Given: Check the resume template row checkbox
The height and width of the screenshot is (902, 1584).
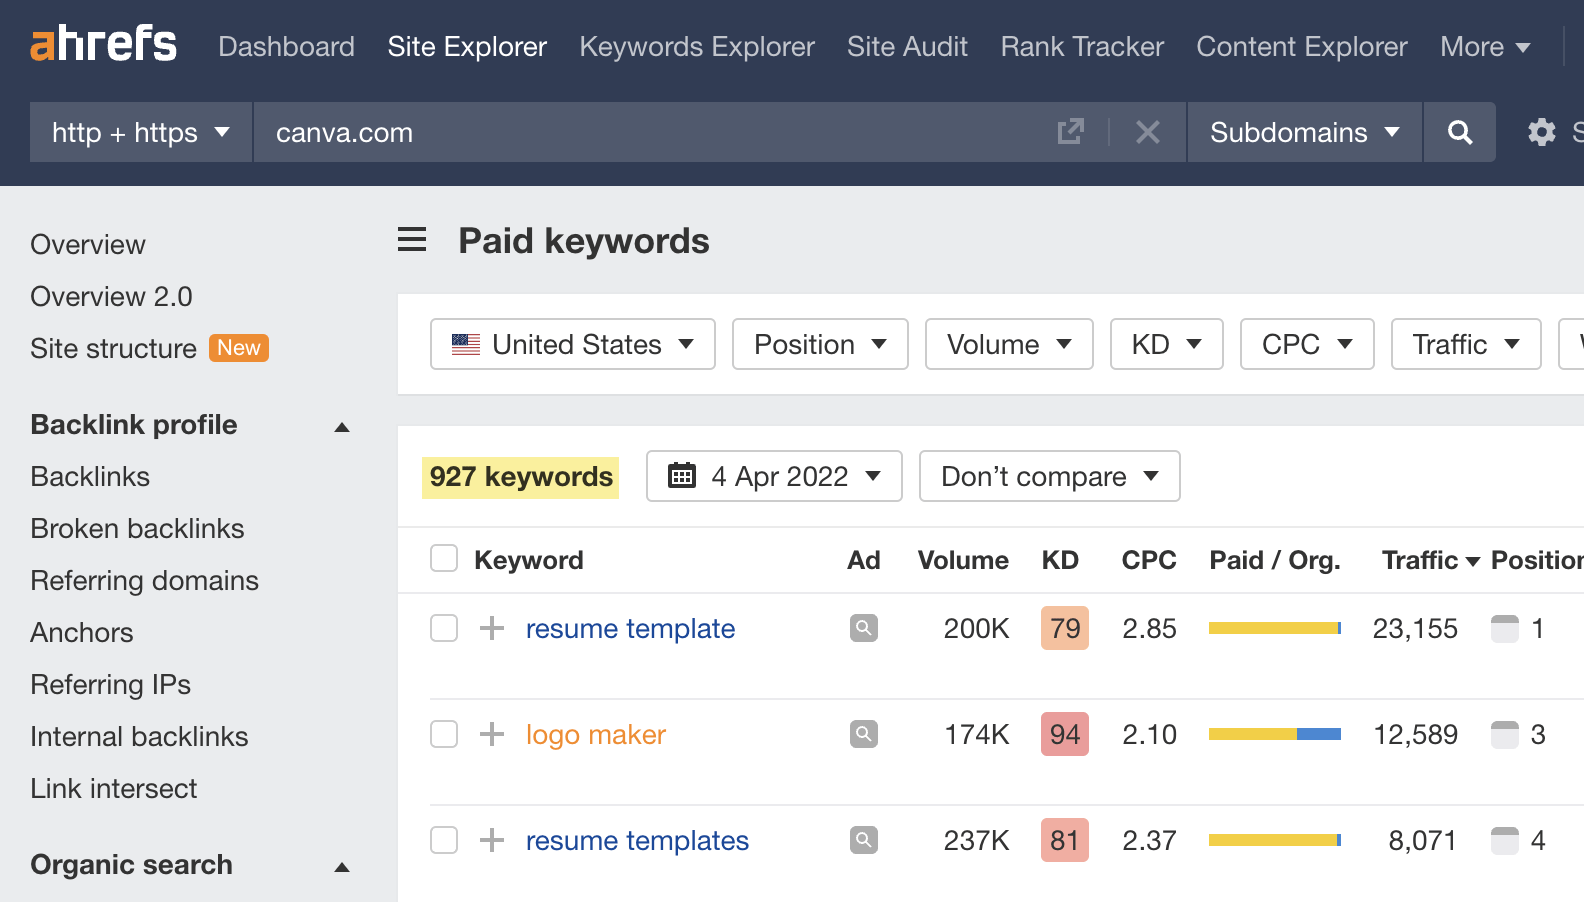Looking at the screenshot, I should click(x=444, y=628).
